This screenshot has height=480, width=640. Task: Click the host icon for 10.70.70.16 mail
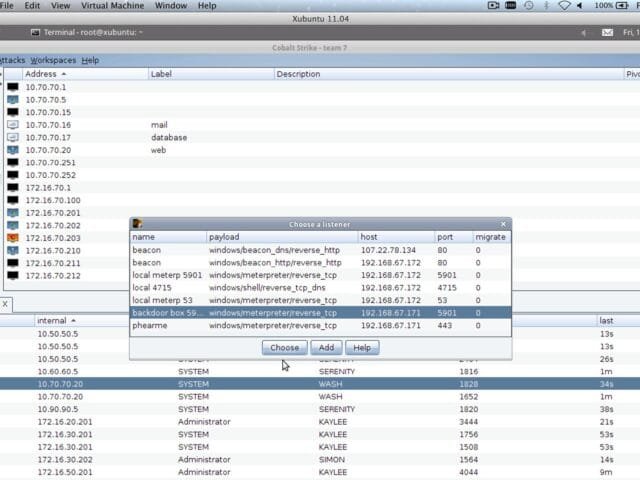pyautogui.click(x=13, y=125)
